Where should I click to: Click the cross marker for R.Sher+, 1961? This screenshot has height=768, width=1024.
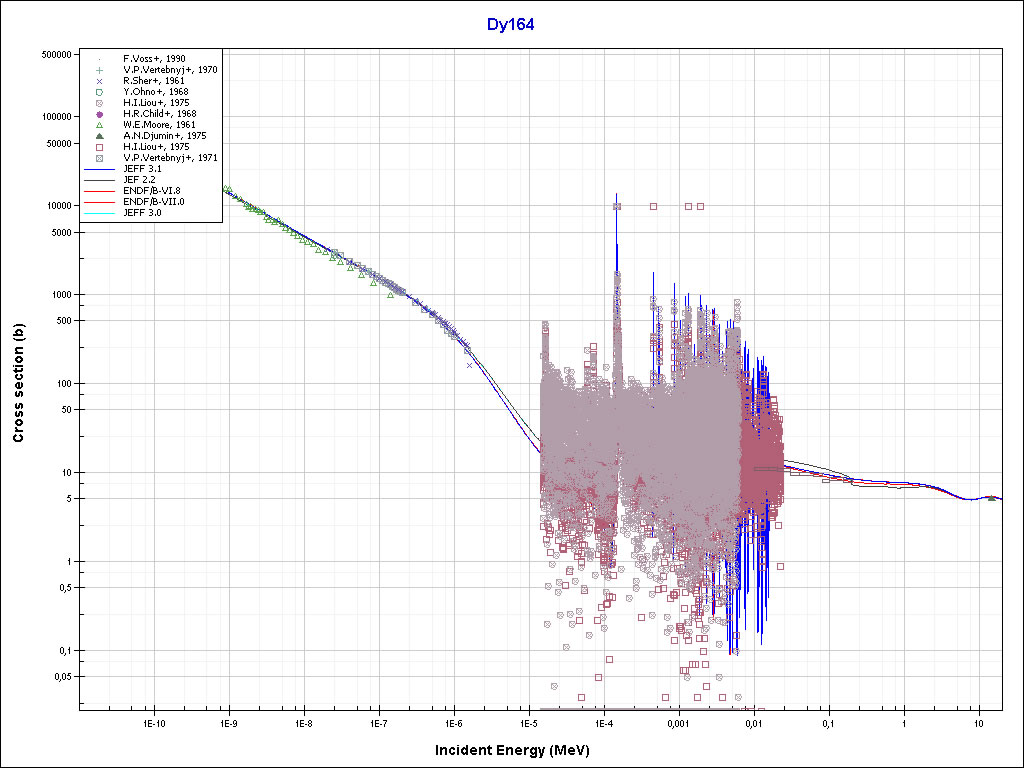pyautogui.click(x=100, y=81)
